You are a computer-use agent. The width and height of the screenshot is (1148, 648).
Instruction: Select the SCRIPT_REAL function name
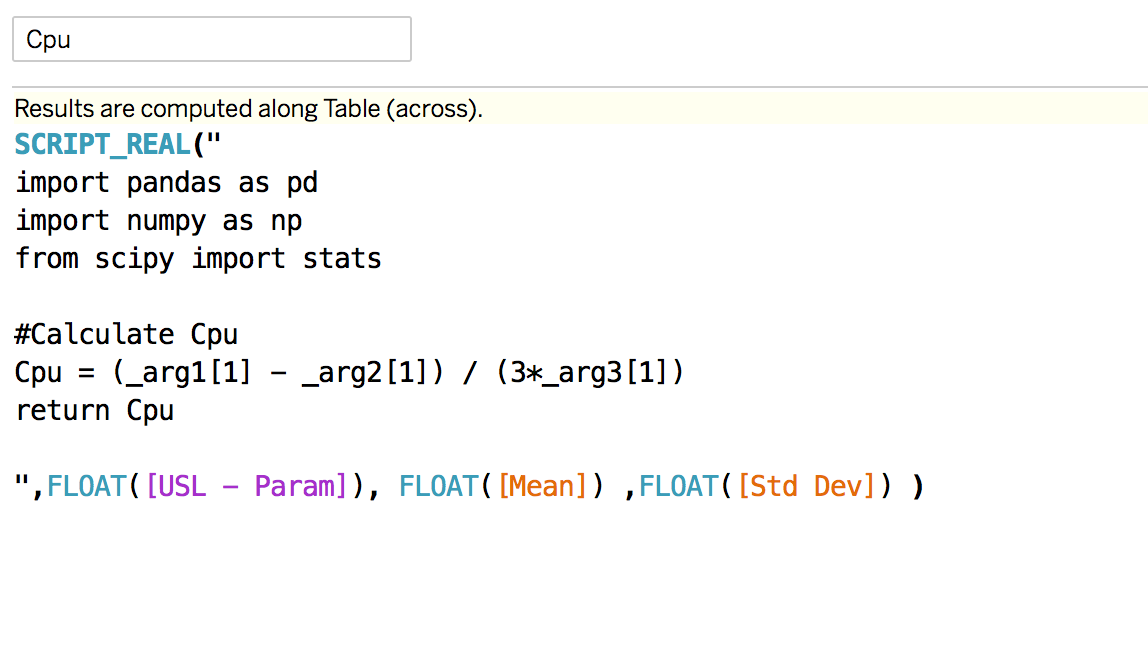[x=100, y=144]
